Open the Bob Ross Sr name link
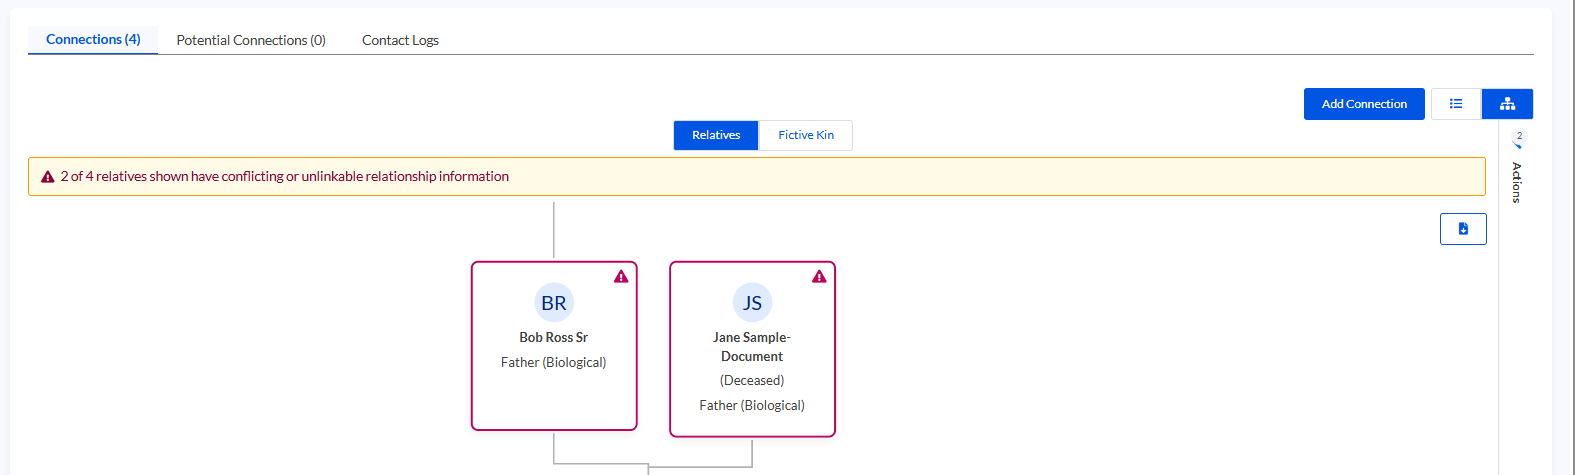The image size is (1575, 475). [554, 337]
